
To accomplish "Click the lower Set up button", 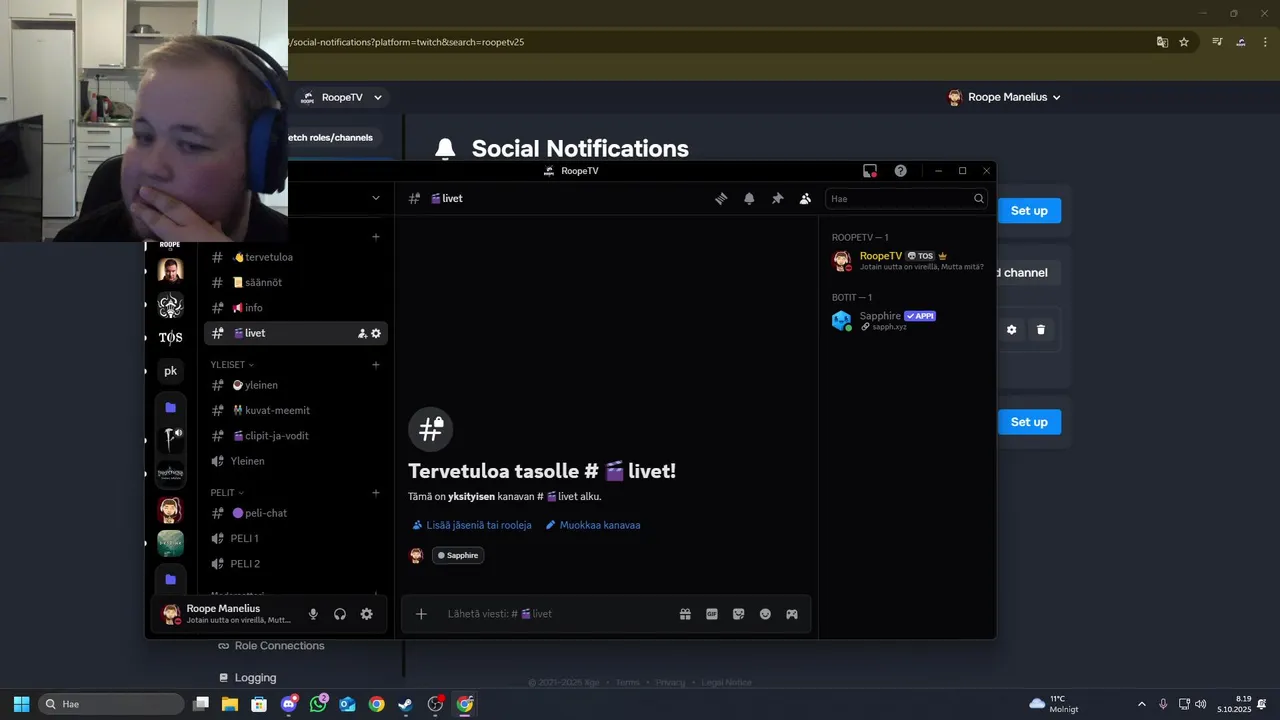I will tap(1029, 422).
